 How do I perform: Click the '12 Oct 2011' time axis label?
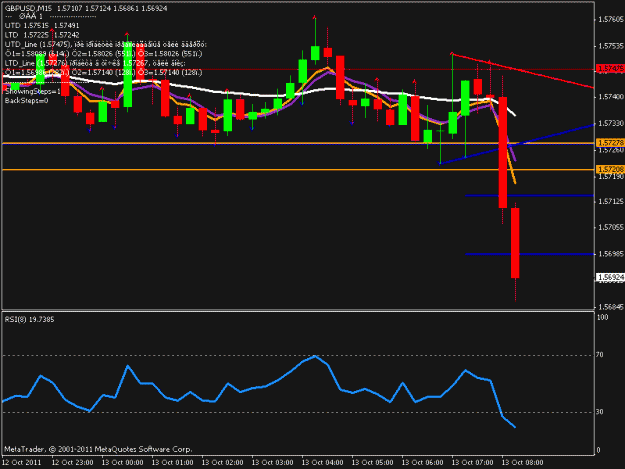(22, 463)
